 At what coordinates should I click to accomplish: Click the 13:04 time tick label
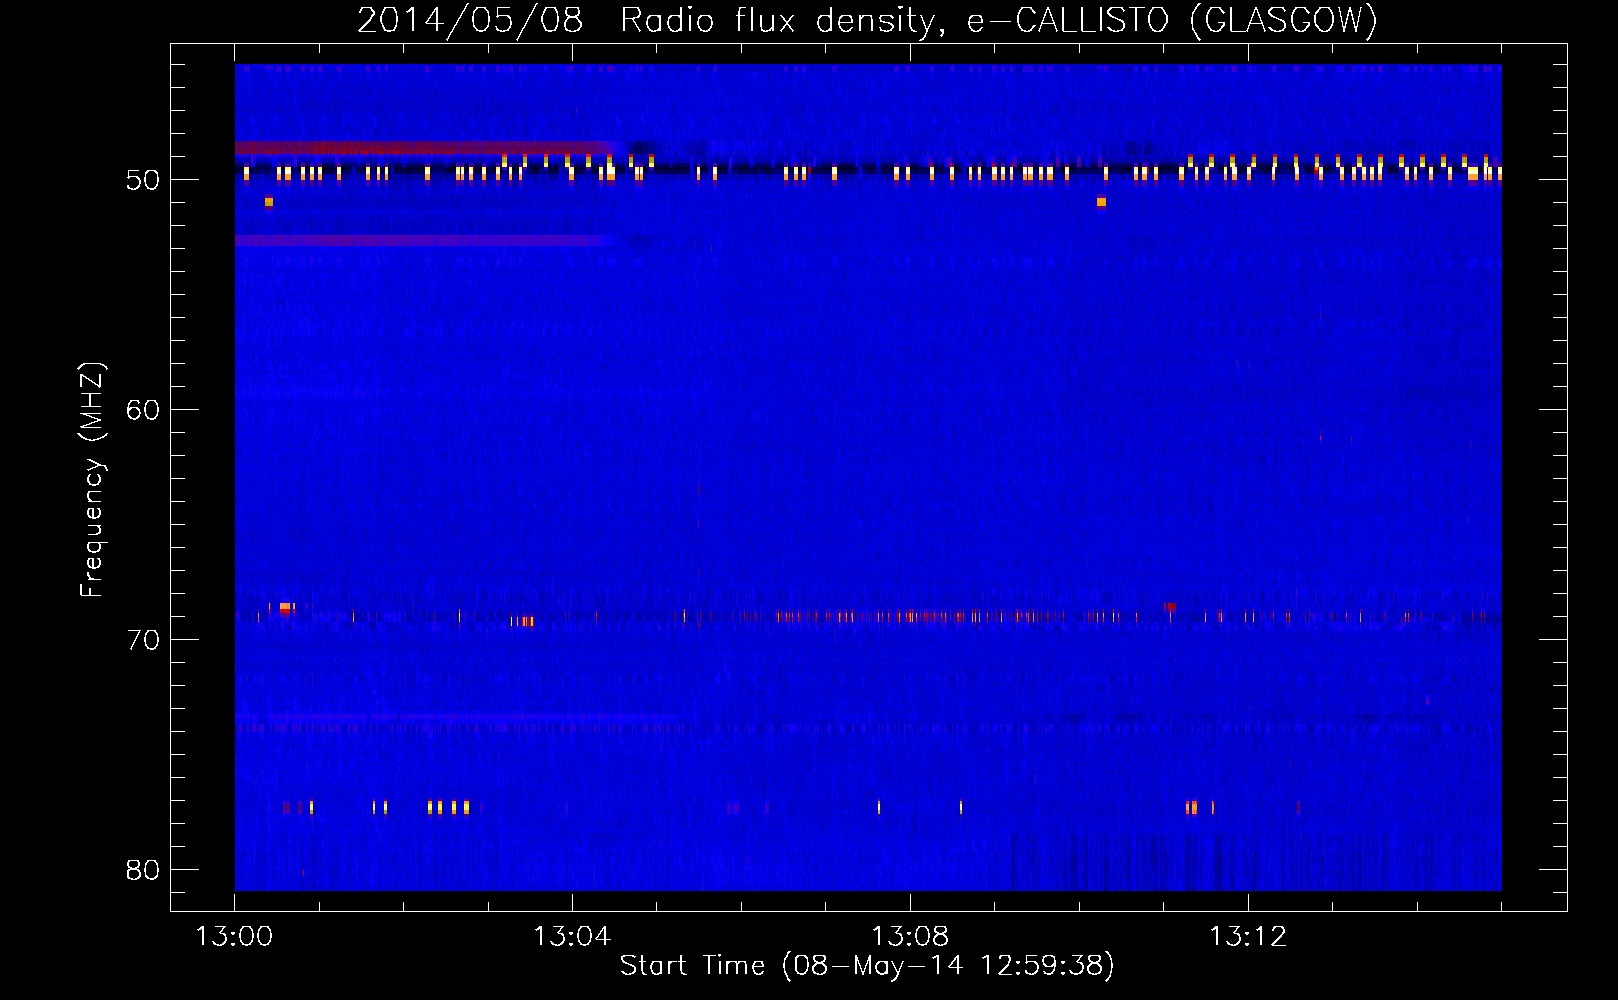572,937
